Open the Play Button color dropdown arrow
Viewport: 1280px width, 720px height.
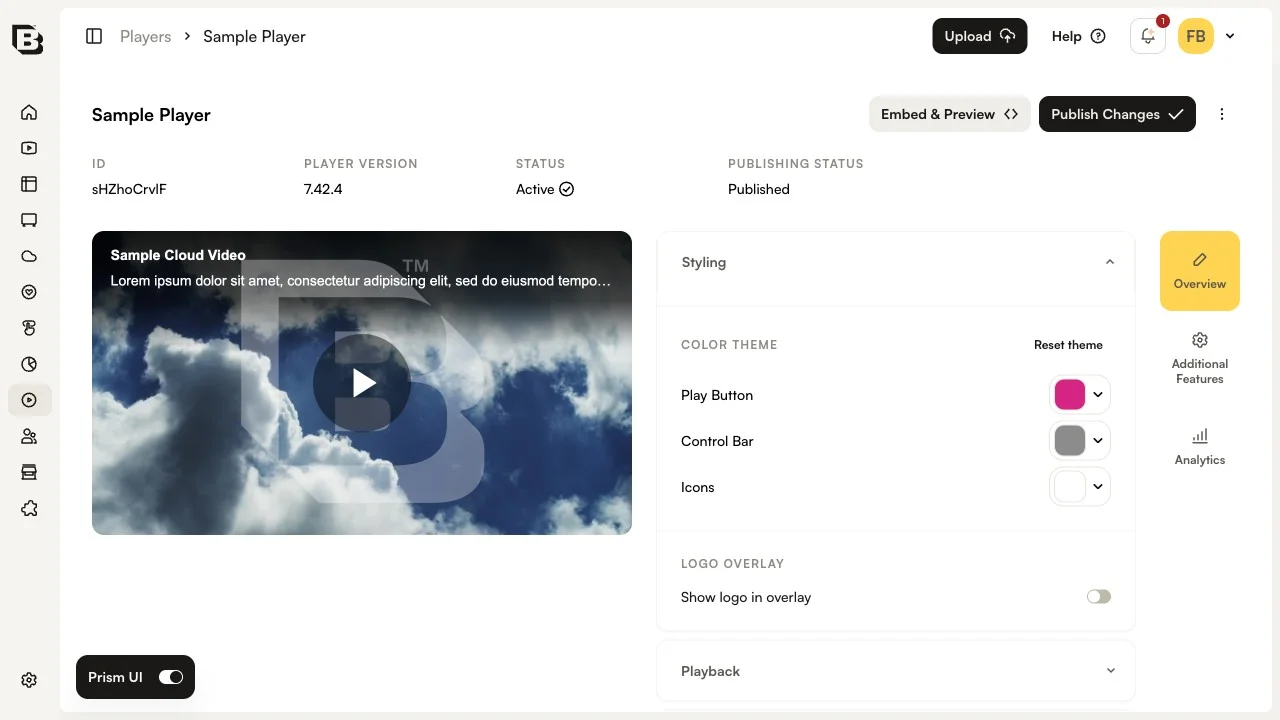tap(1098, 395)
